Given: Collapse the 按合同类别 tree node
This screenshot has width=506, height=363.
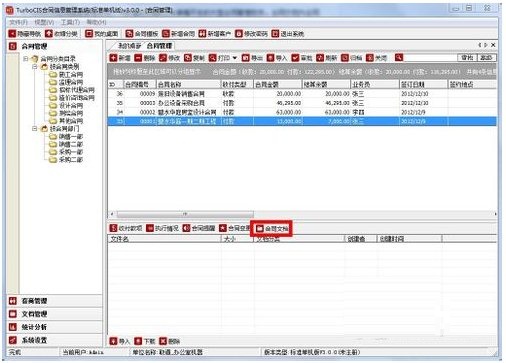Looking at the screenshot, I should tap(35, 67).
